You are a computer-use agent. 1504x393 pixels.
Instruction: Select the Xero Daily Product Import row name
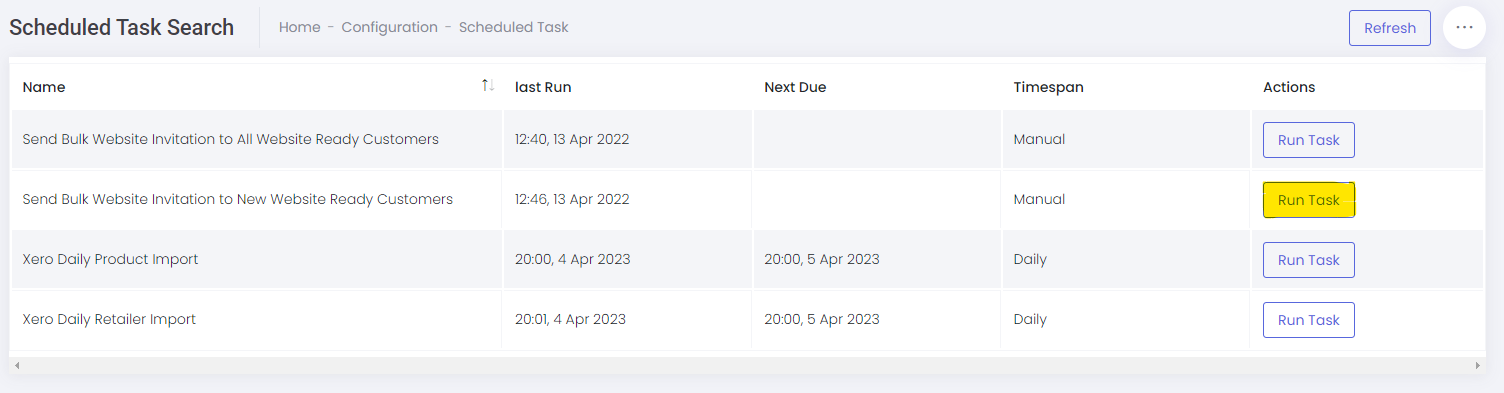point(110,259)
